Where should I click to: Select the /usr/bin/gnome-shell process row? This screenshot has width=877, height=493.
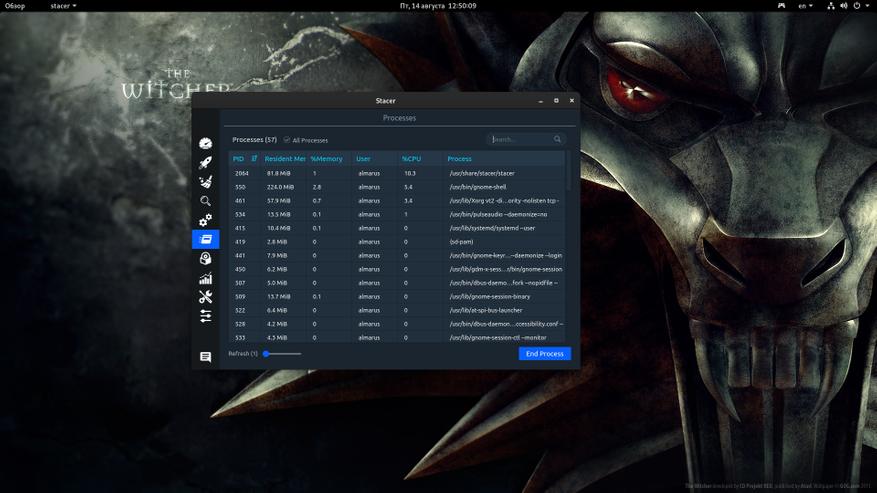[397, 187]
